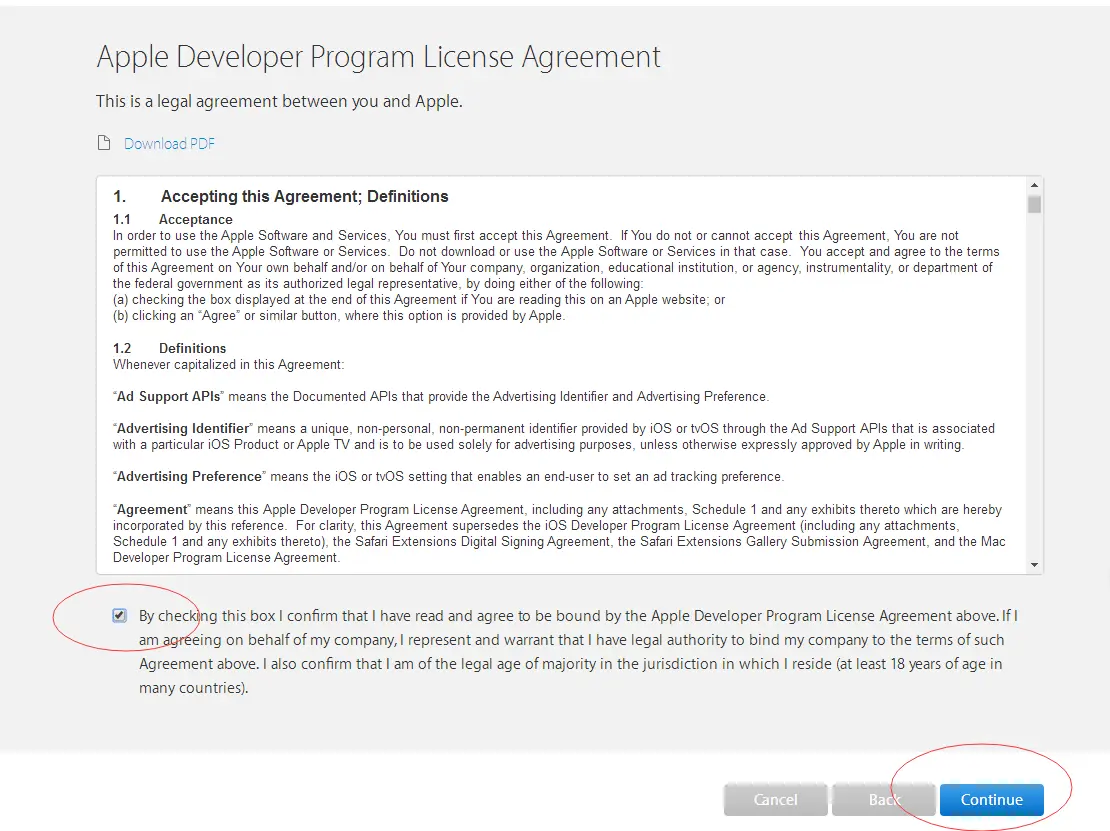Click the '(a) checking the box' clause

click(x=419, y=299)
